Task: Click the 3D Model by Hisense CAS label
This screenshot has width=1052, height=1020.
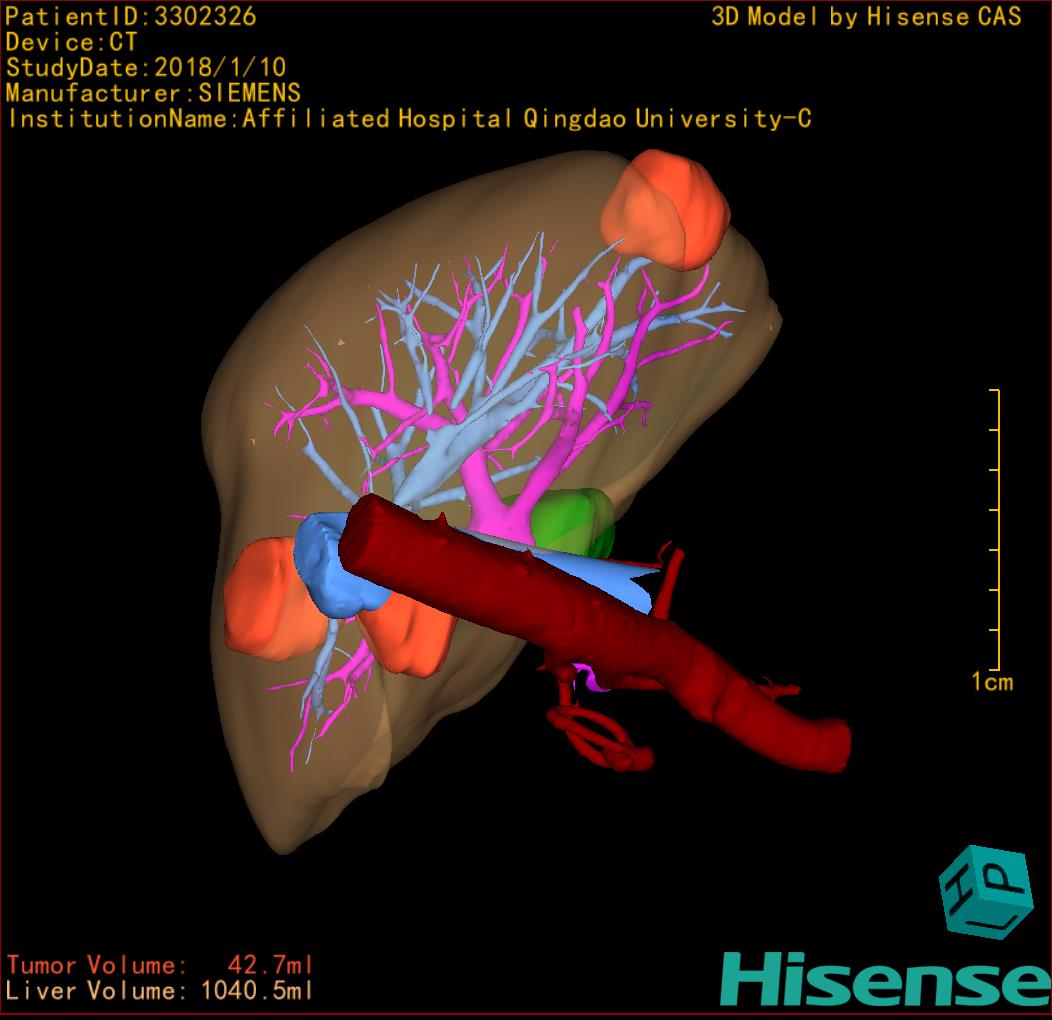Action: 866,17
